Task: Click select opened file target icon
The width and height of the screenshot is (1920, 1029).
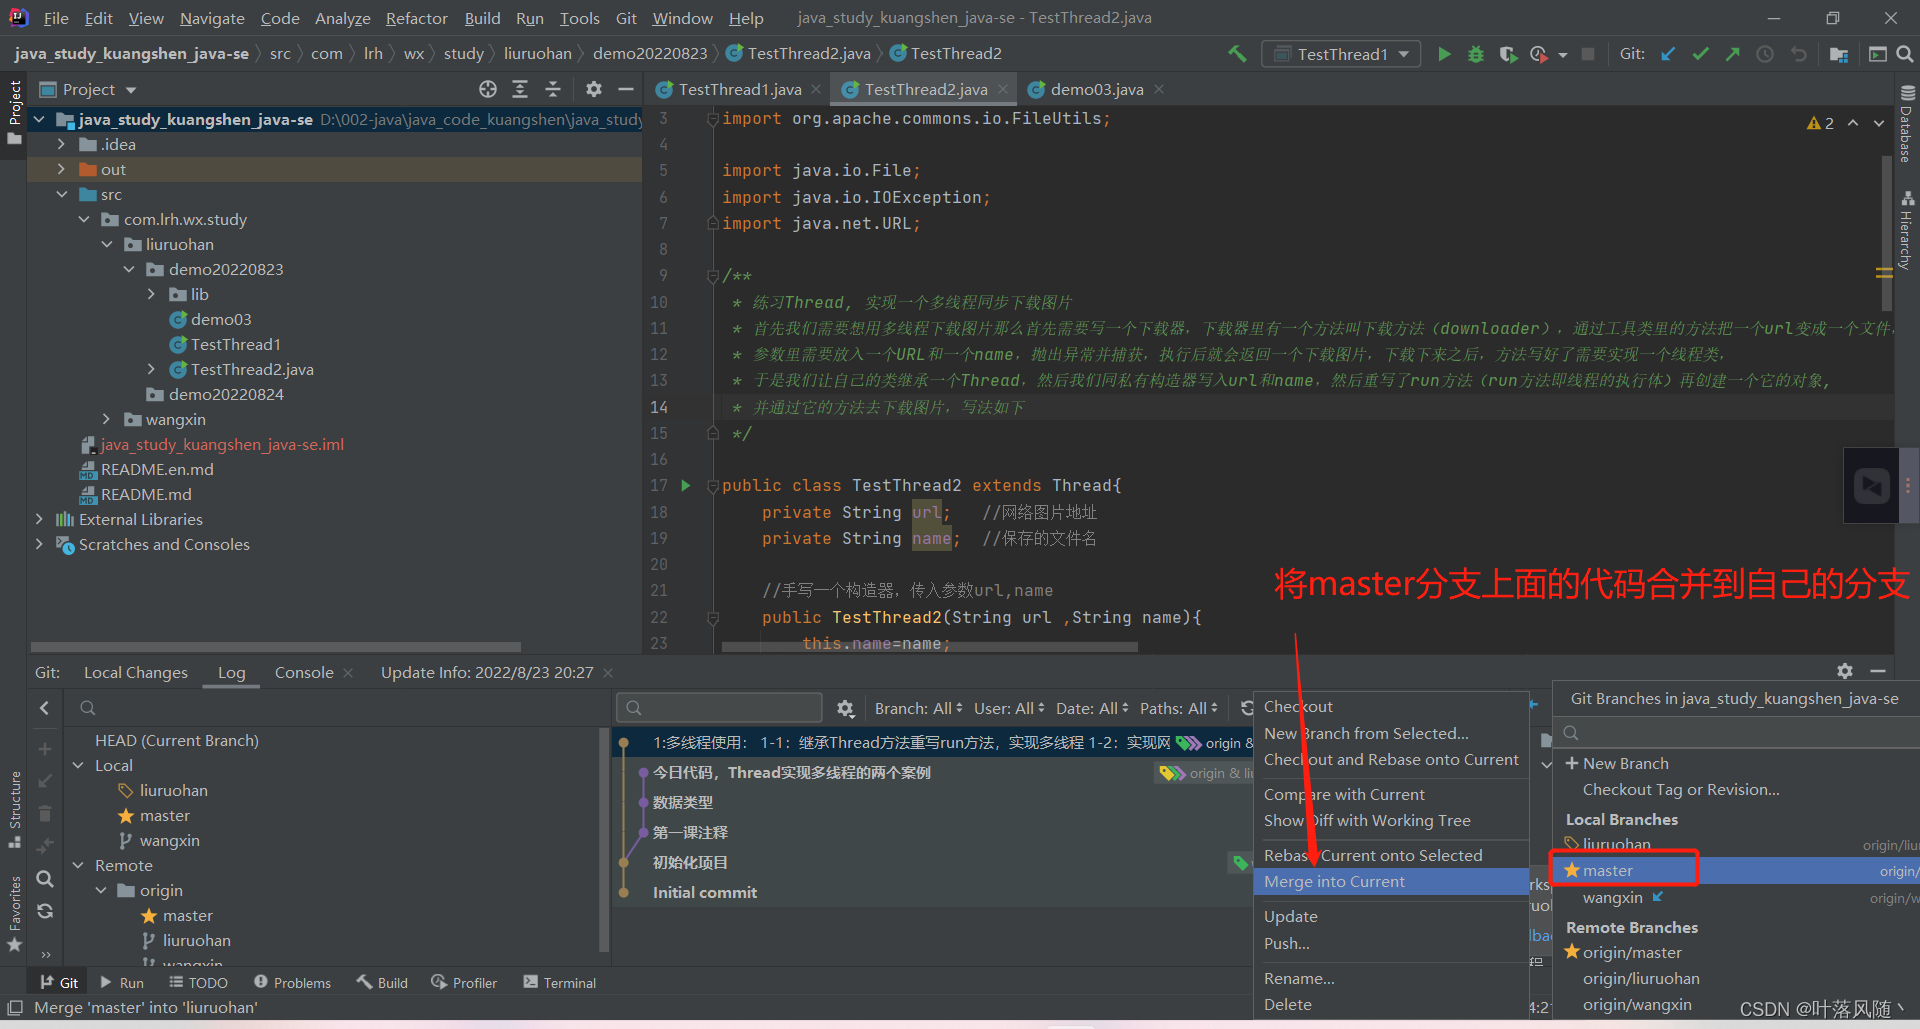Action: coord(488,89)
